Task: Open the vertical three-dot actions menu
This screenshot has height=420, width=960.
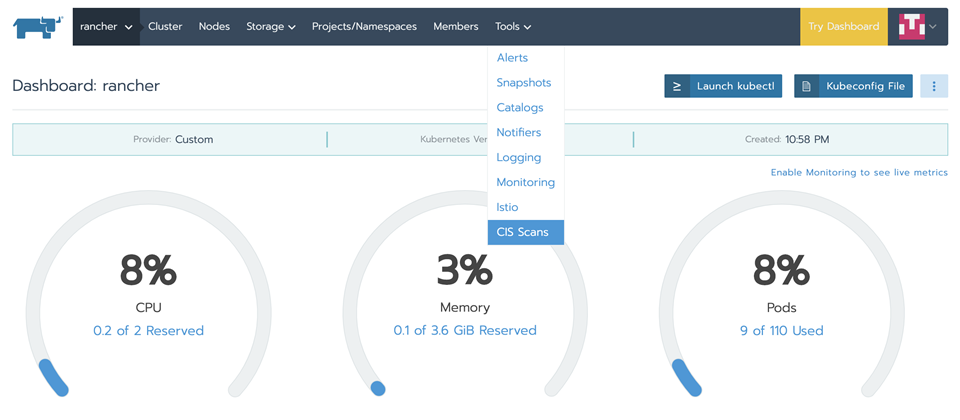Action: 934,86
